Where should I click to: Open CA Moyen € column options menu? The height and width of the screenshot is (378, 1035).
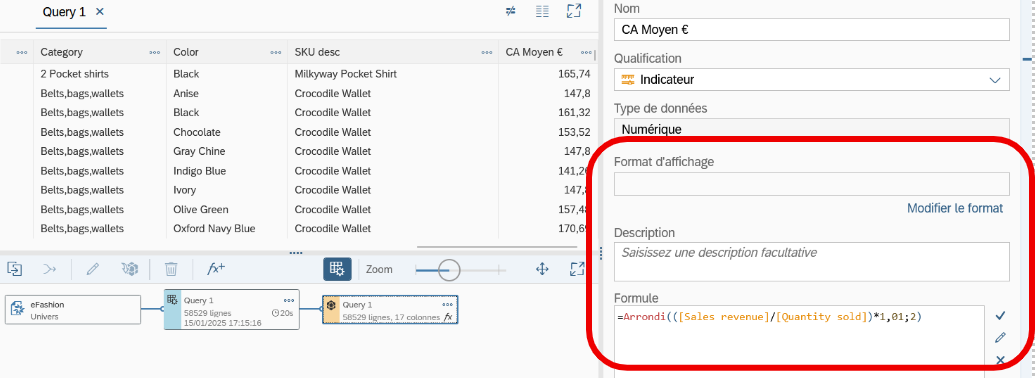coord(585,52)
